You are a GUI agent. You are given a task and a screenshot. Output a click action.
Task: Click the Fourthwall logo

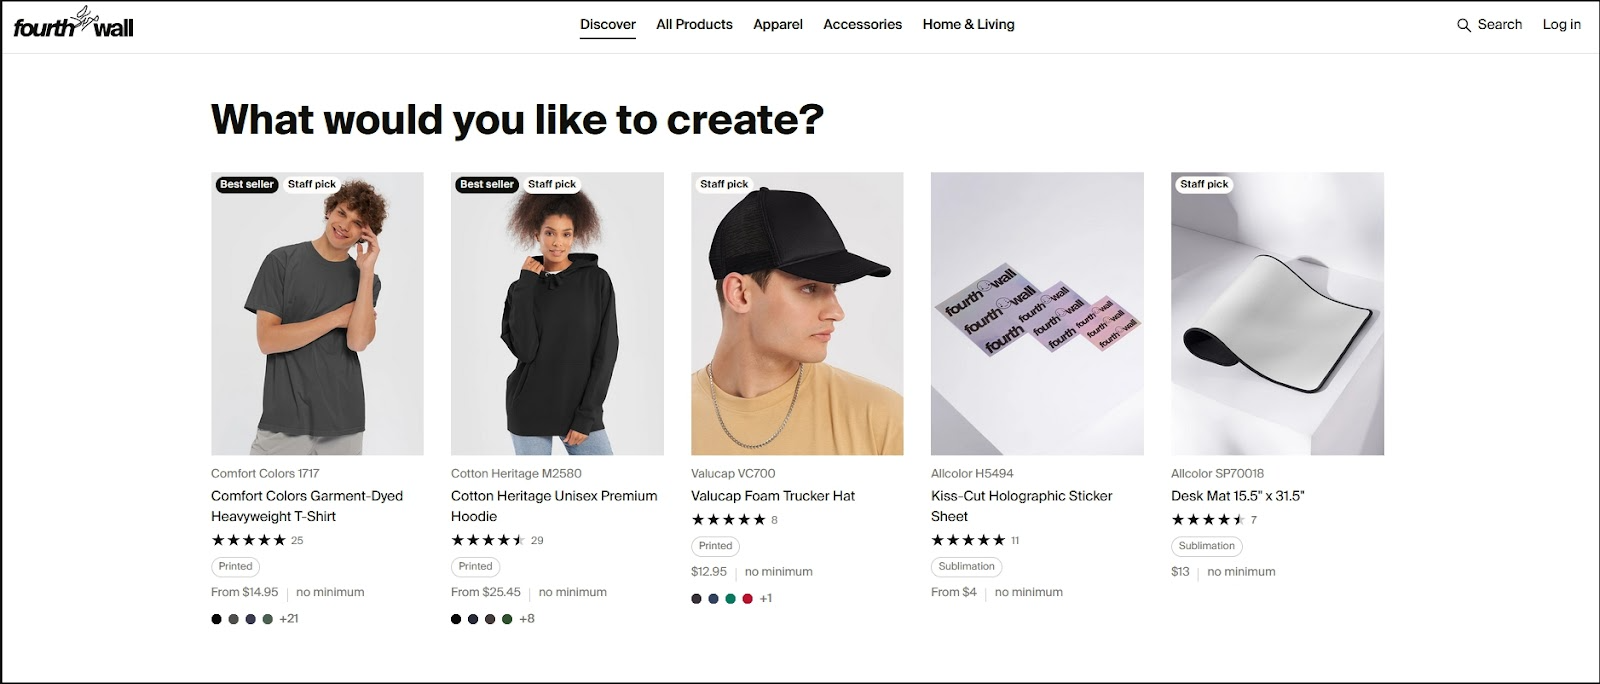pos(73,25)
